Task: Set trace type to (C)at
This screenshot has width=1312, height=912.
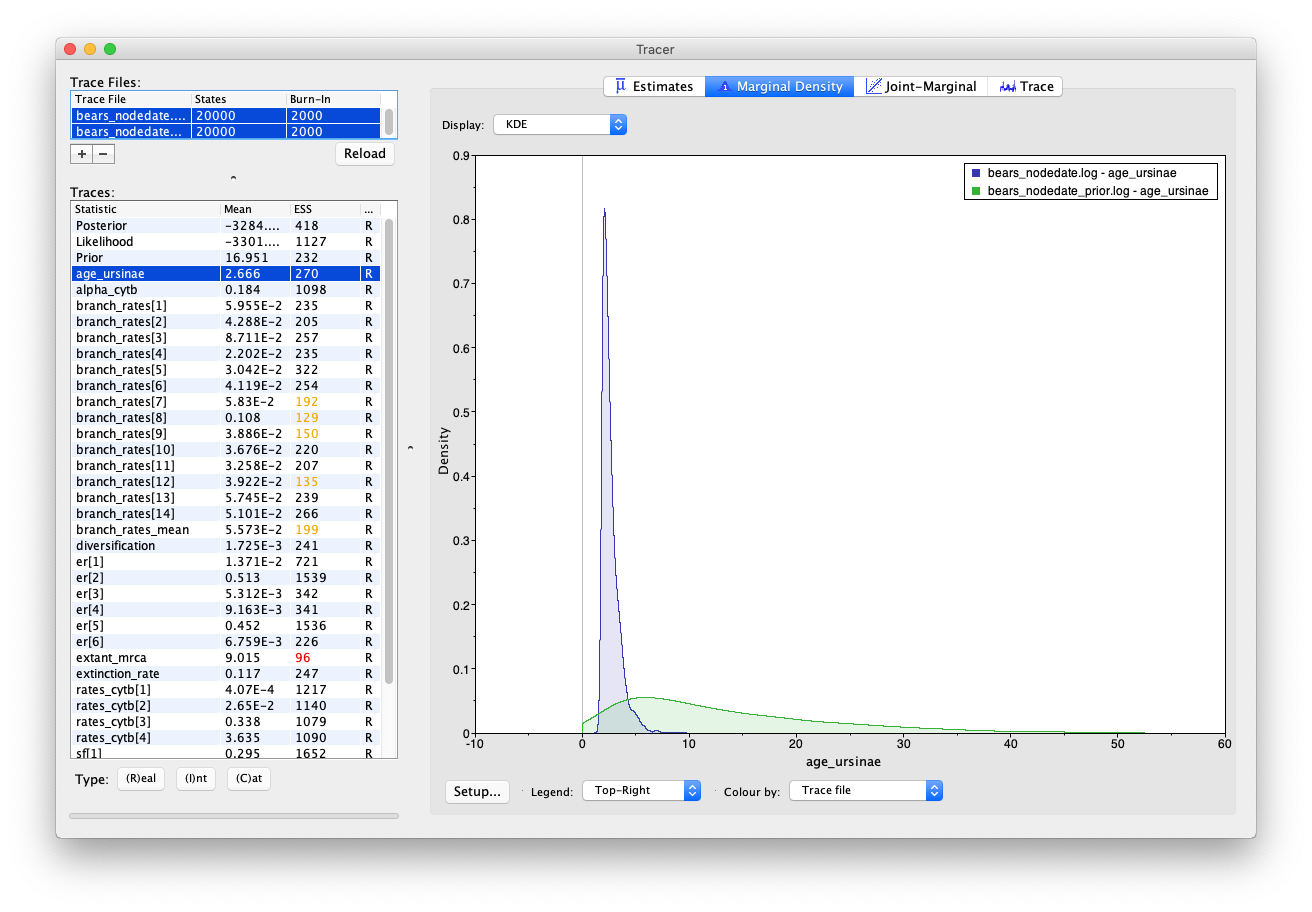Action: [x=249, y=779]
